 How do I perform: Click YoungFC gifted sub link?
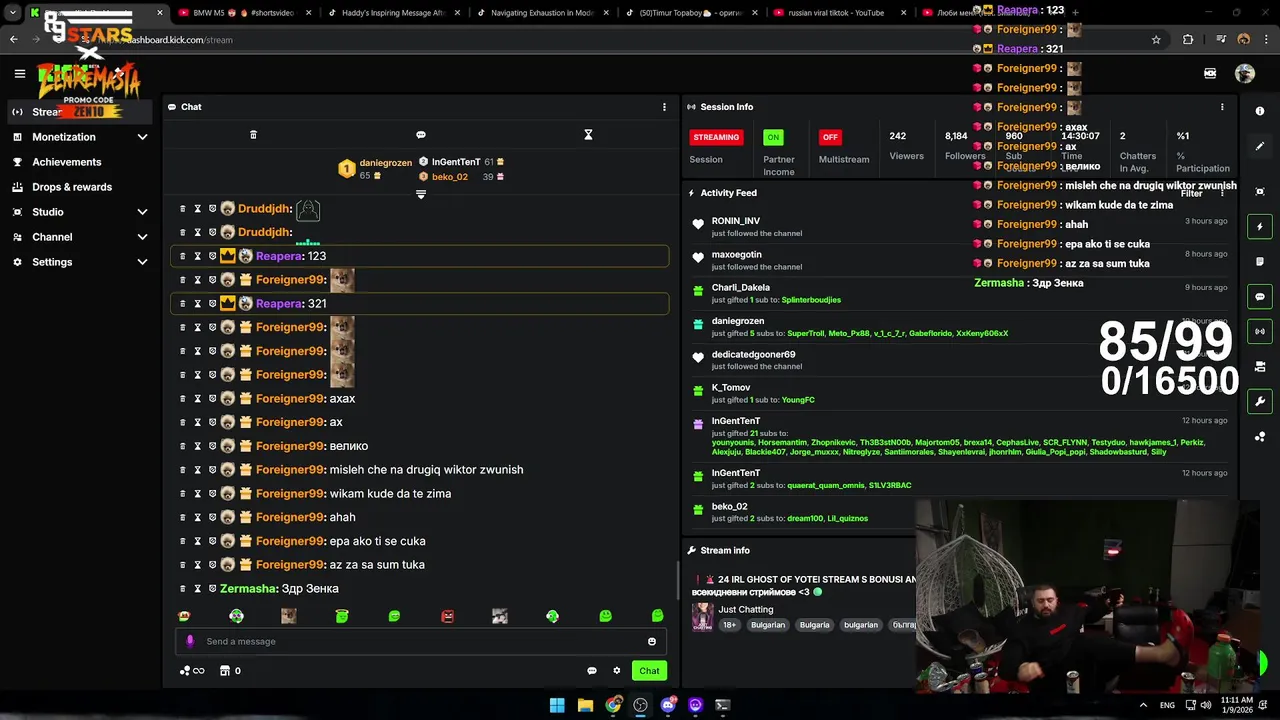click(x=798, y=400)
